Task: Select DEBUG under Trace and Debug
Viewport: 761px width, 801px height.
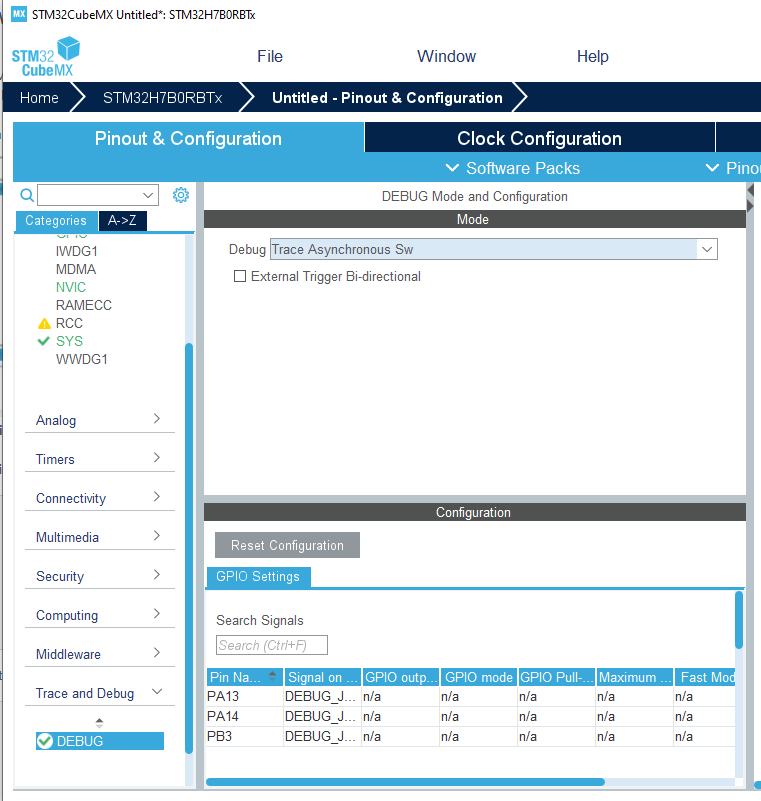Action: [x=100, y=741]
